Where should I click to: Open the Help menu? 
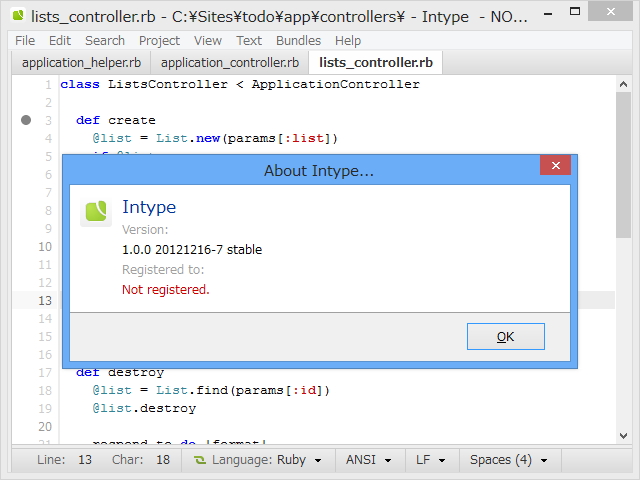(348, 41)
